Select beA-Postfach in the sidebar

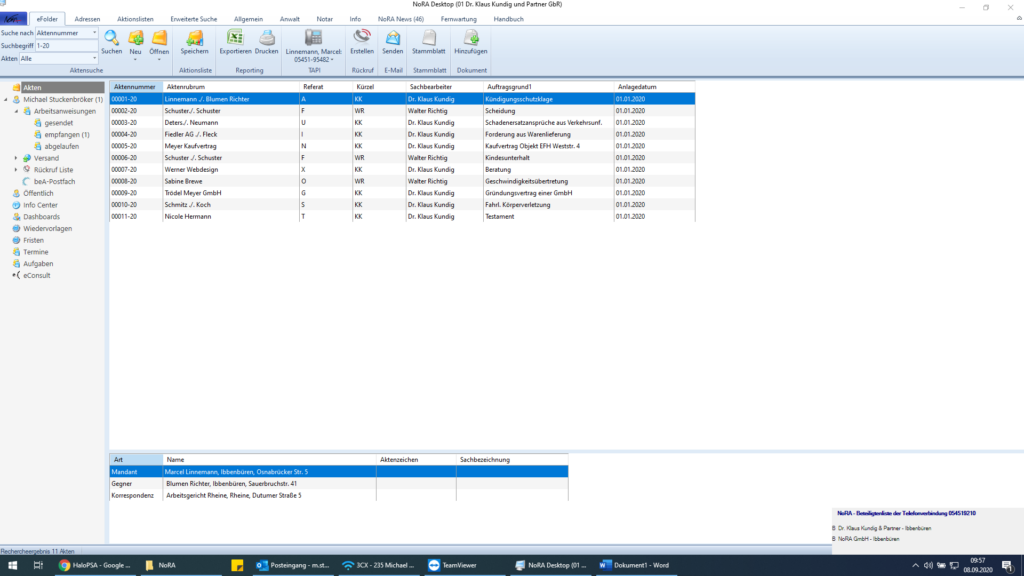(54, 181)
